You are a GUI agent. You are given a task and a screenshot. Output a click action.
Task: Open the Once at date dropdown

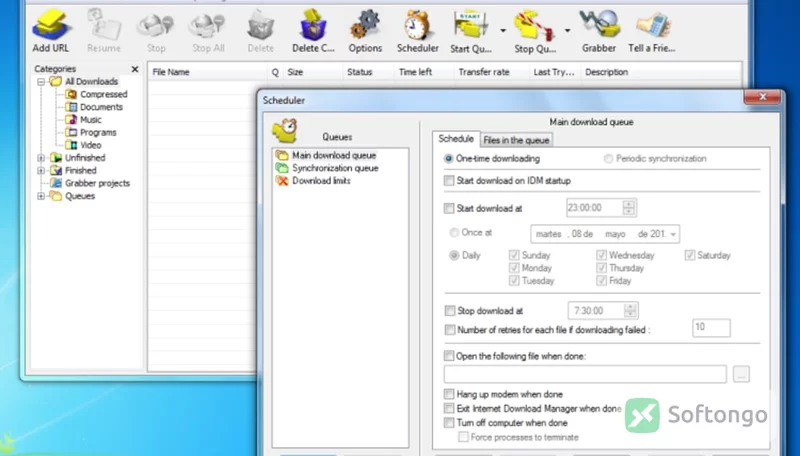click(673, 234)
